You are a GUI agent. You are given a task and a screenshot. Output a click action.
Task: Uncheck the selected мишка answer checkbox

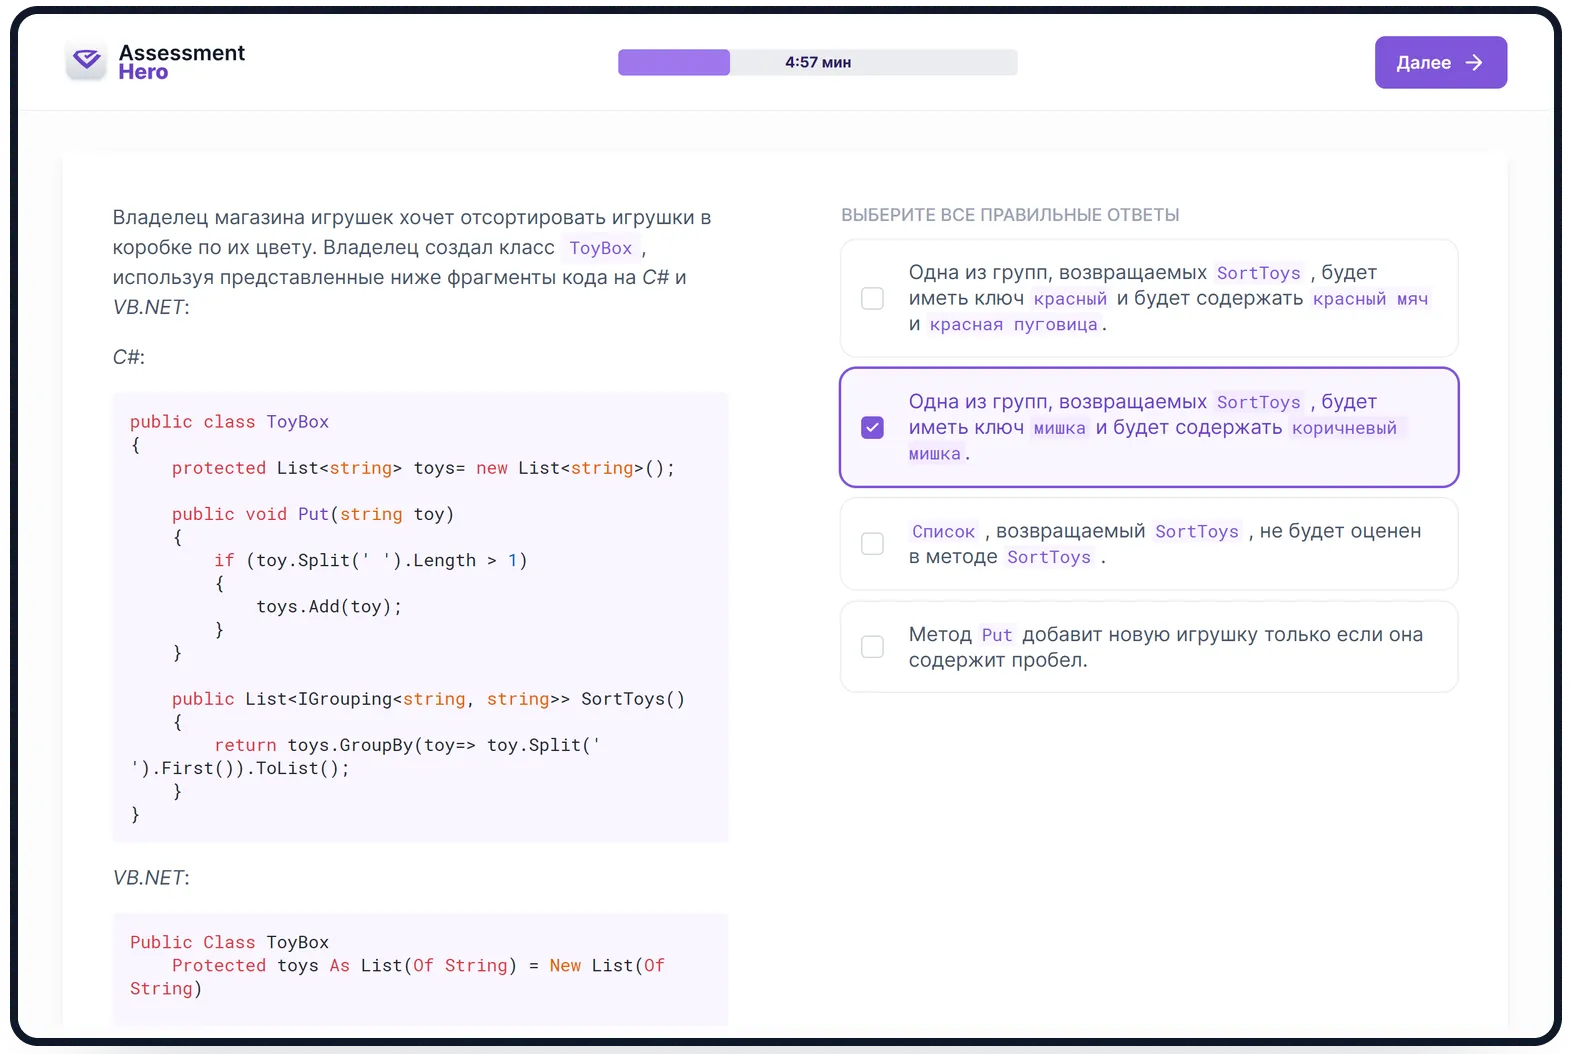(872, 428)
